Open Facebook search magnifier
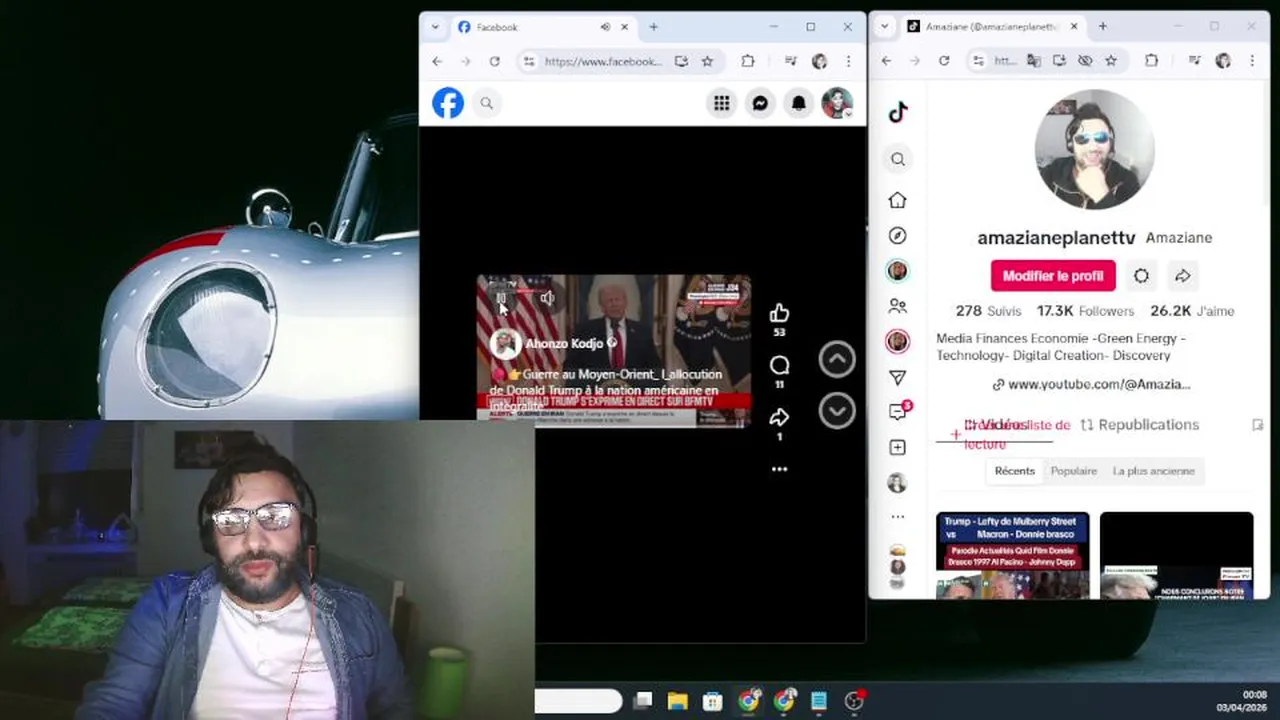 pyautogui.click(x=486, y=103)
